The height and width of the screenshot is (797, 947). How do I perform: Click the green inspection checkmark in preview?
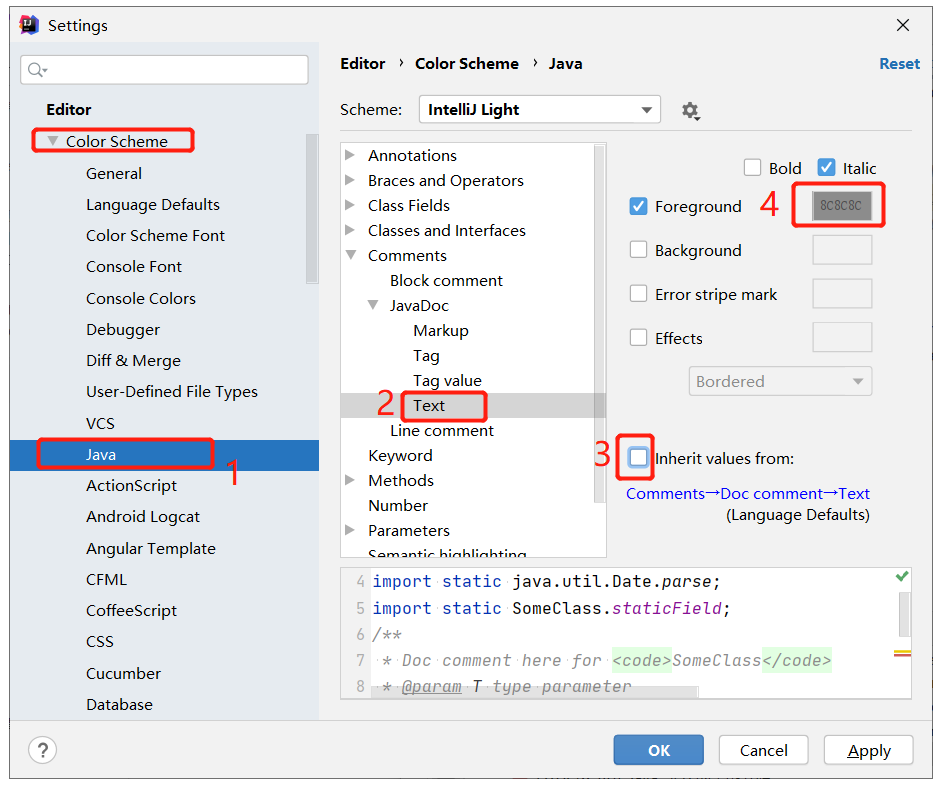(x=901, y=577)
